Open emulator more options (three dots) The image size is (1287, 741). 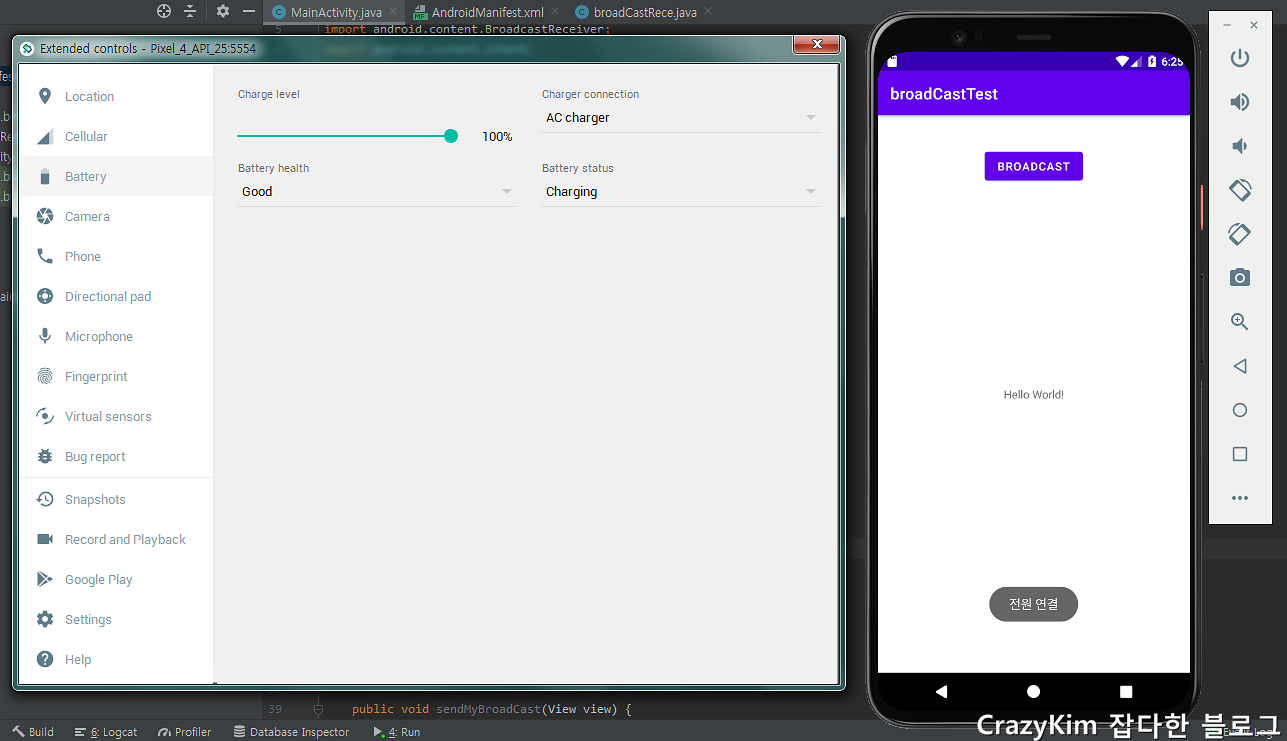1240,498
